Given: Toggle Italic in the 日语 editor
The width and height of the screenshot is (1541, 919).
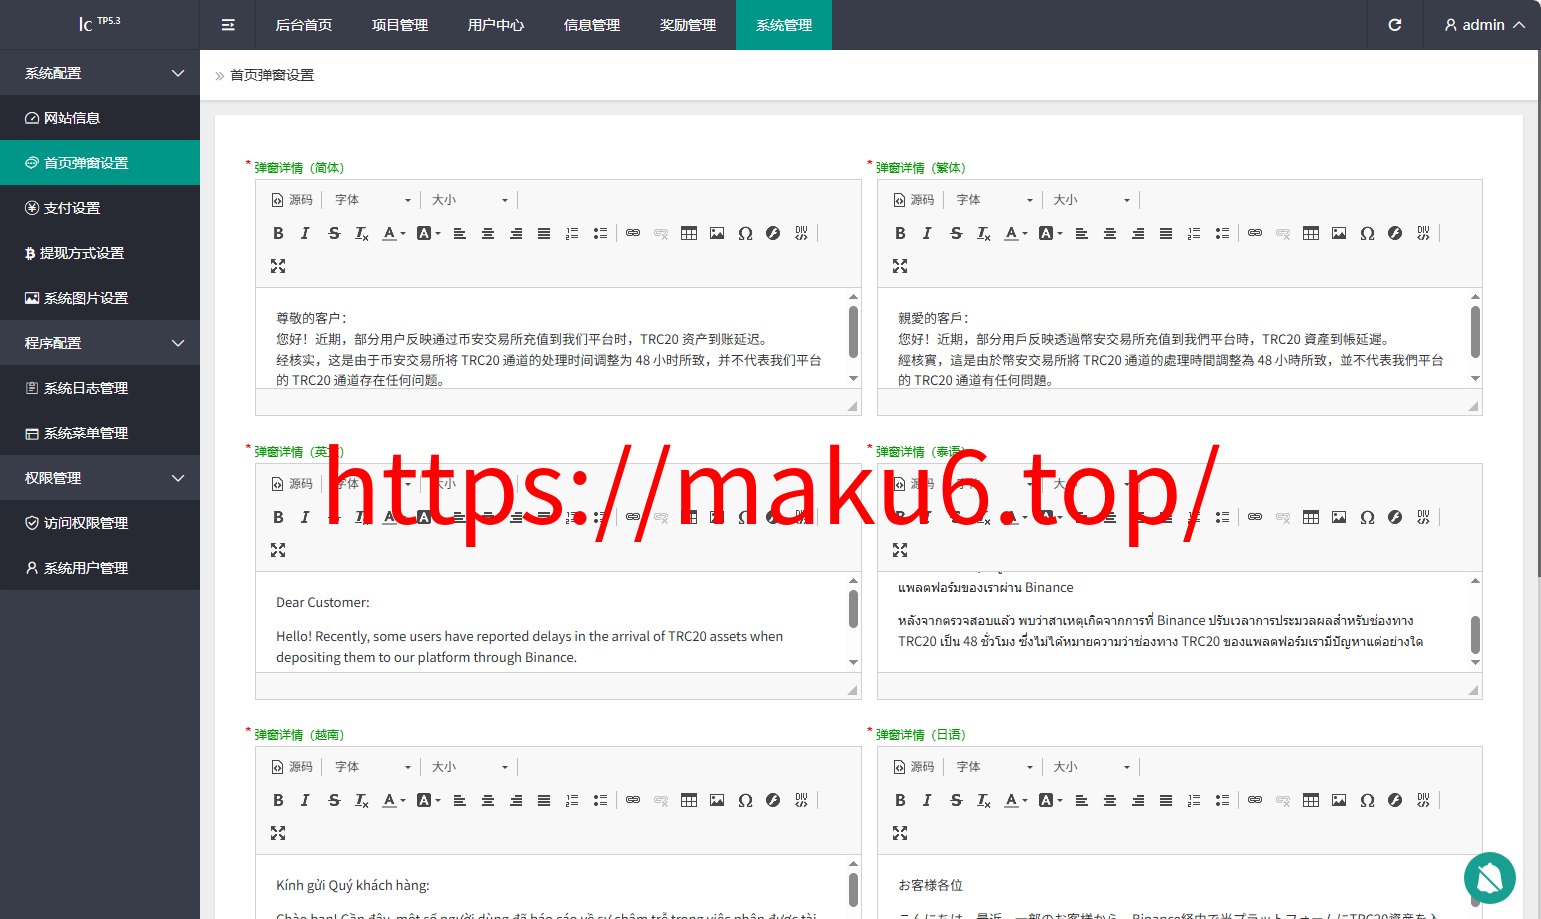Looking at the screenshot, I should coord(927,800).
